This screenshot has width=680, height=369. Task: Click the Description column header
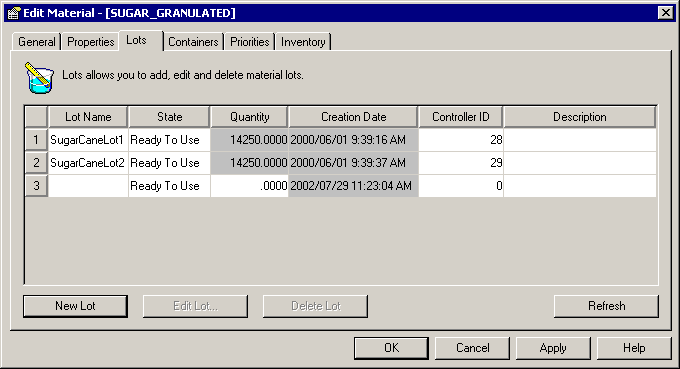point(579,117)
